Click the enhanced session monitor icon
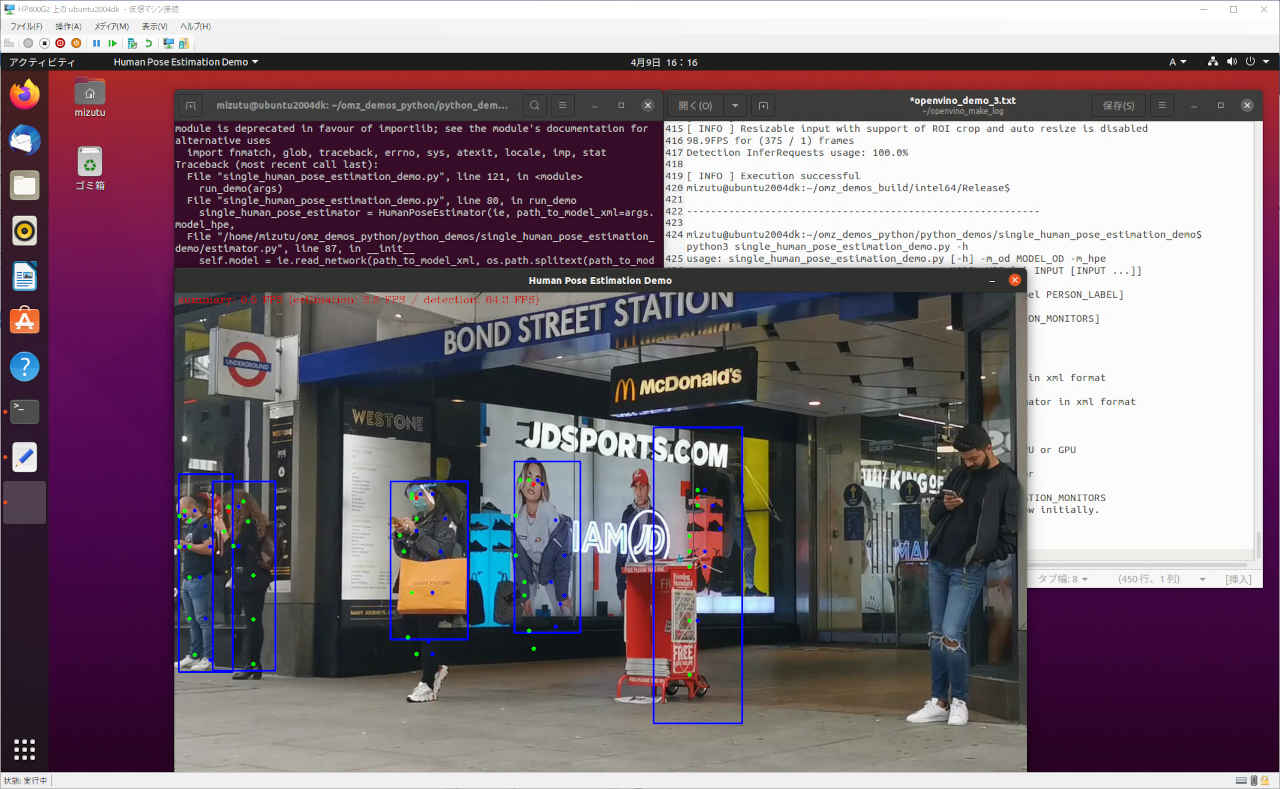 click(168, 43)
